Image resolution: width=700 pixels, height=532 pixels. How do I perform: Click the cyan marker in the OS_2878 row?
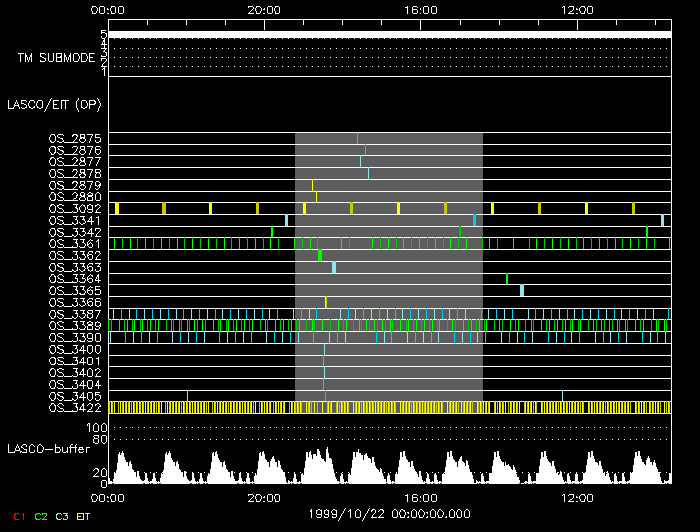pos(368,173)
